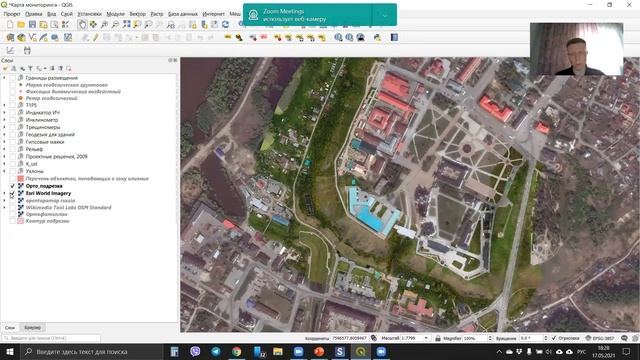Expand the Геодезия для зданий group arrow

click(x=4, y=134)
